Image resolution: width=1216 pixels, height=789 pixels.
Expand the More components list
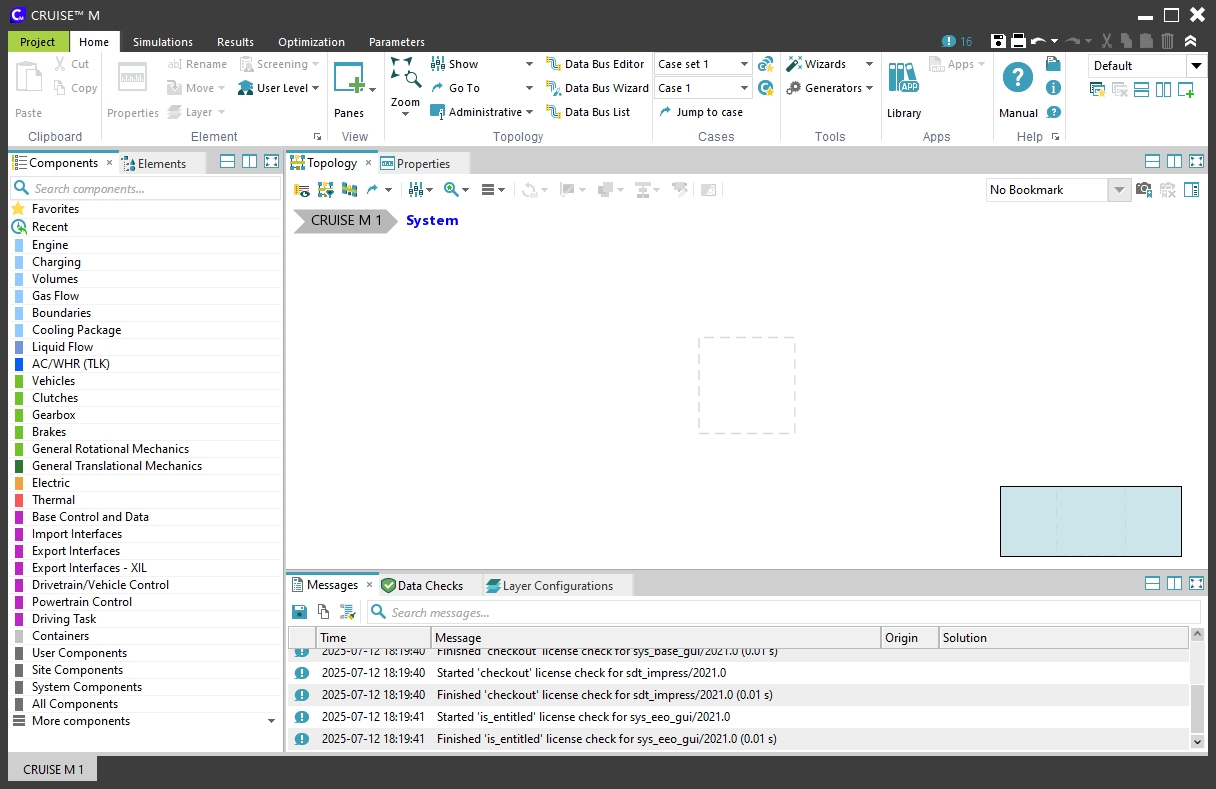pos(271,721)
